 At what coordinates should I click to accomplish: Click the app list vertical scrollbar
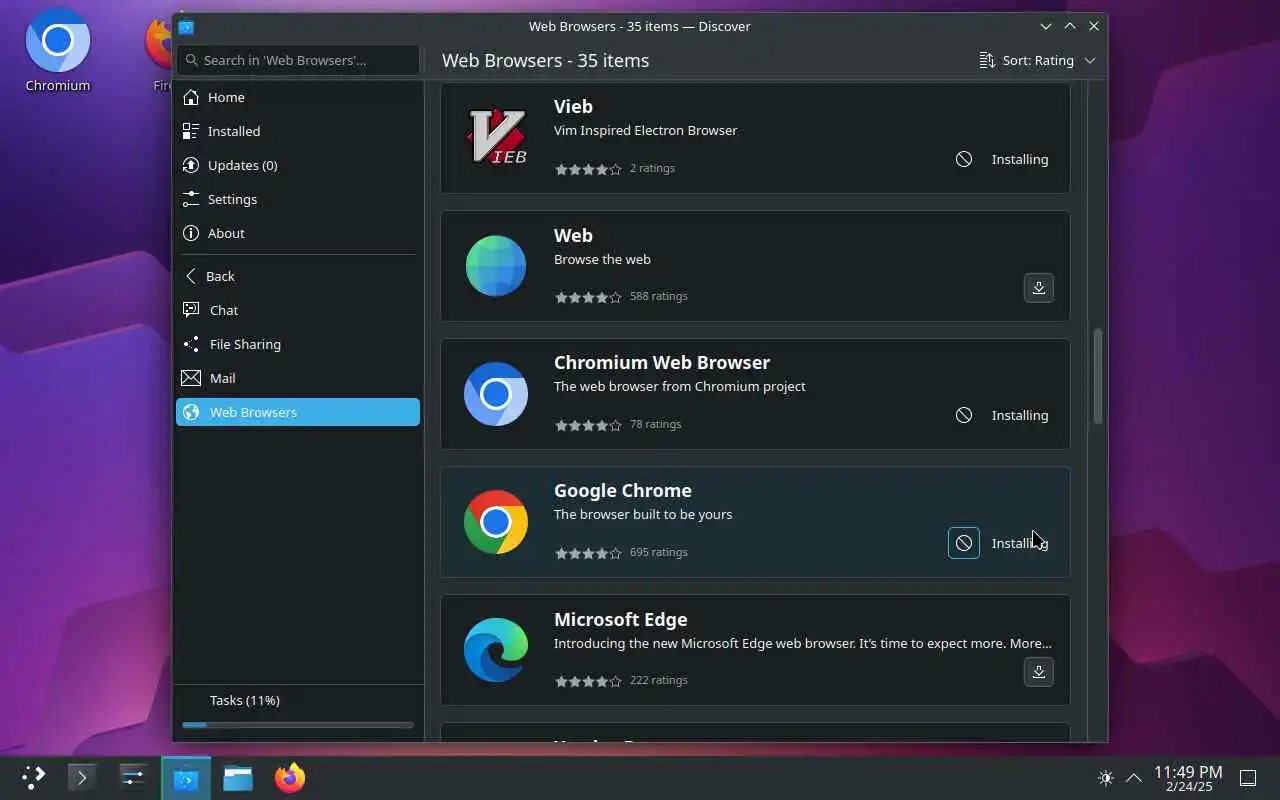click(x=1098, y=376)
